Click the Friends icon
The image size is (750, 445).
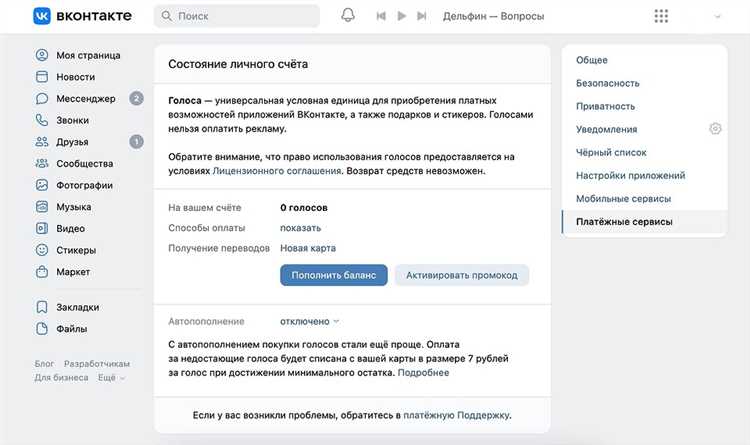pyautogui.click(x=42, y=142)
